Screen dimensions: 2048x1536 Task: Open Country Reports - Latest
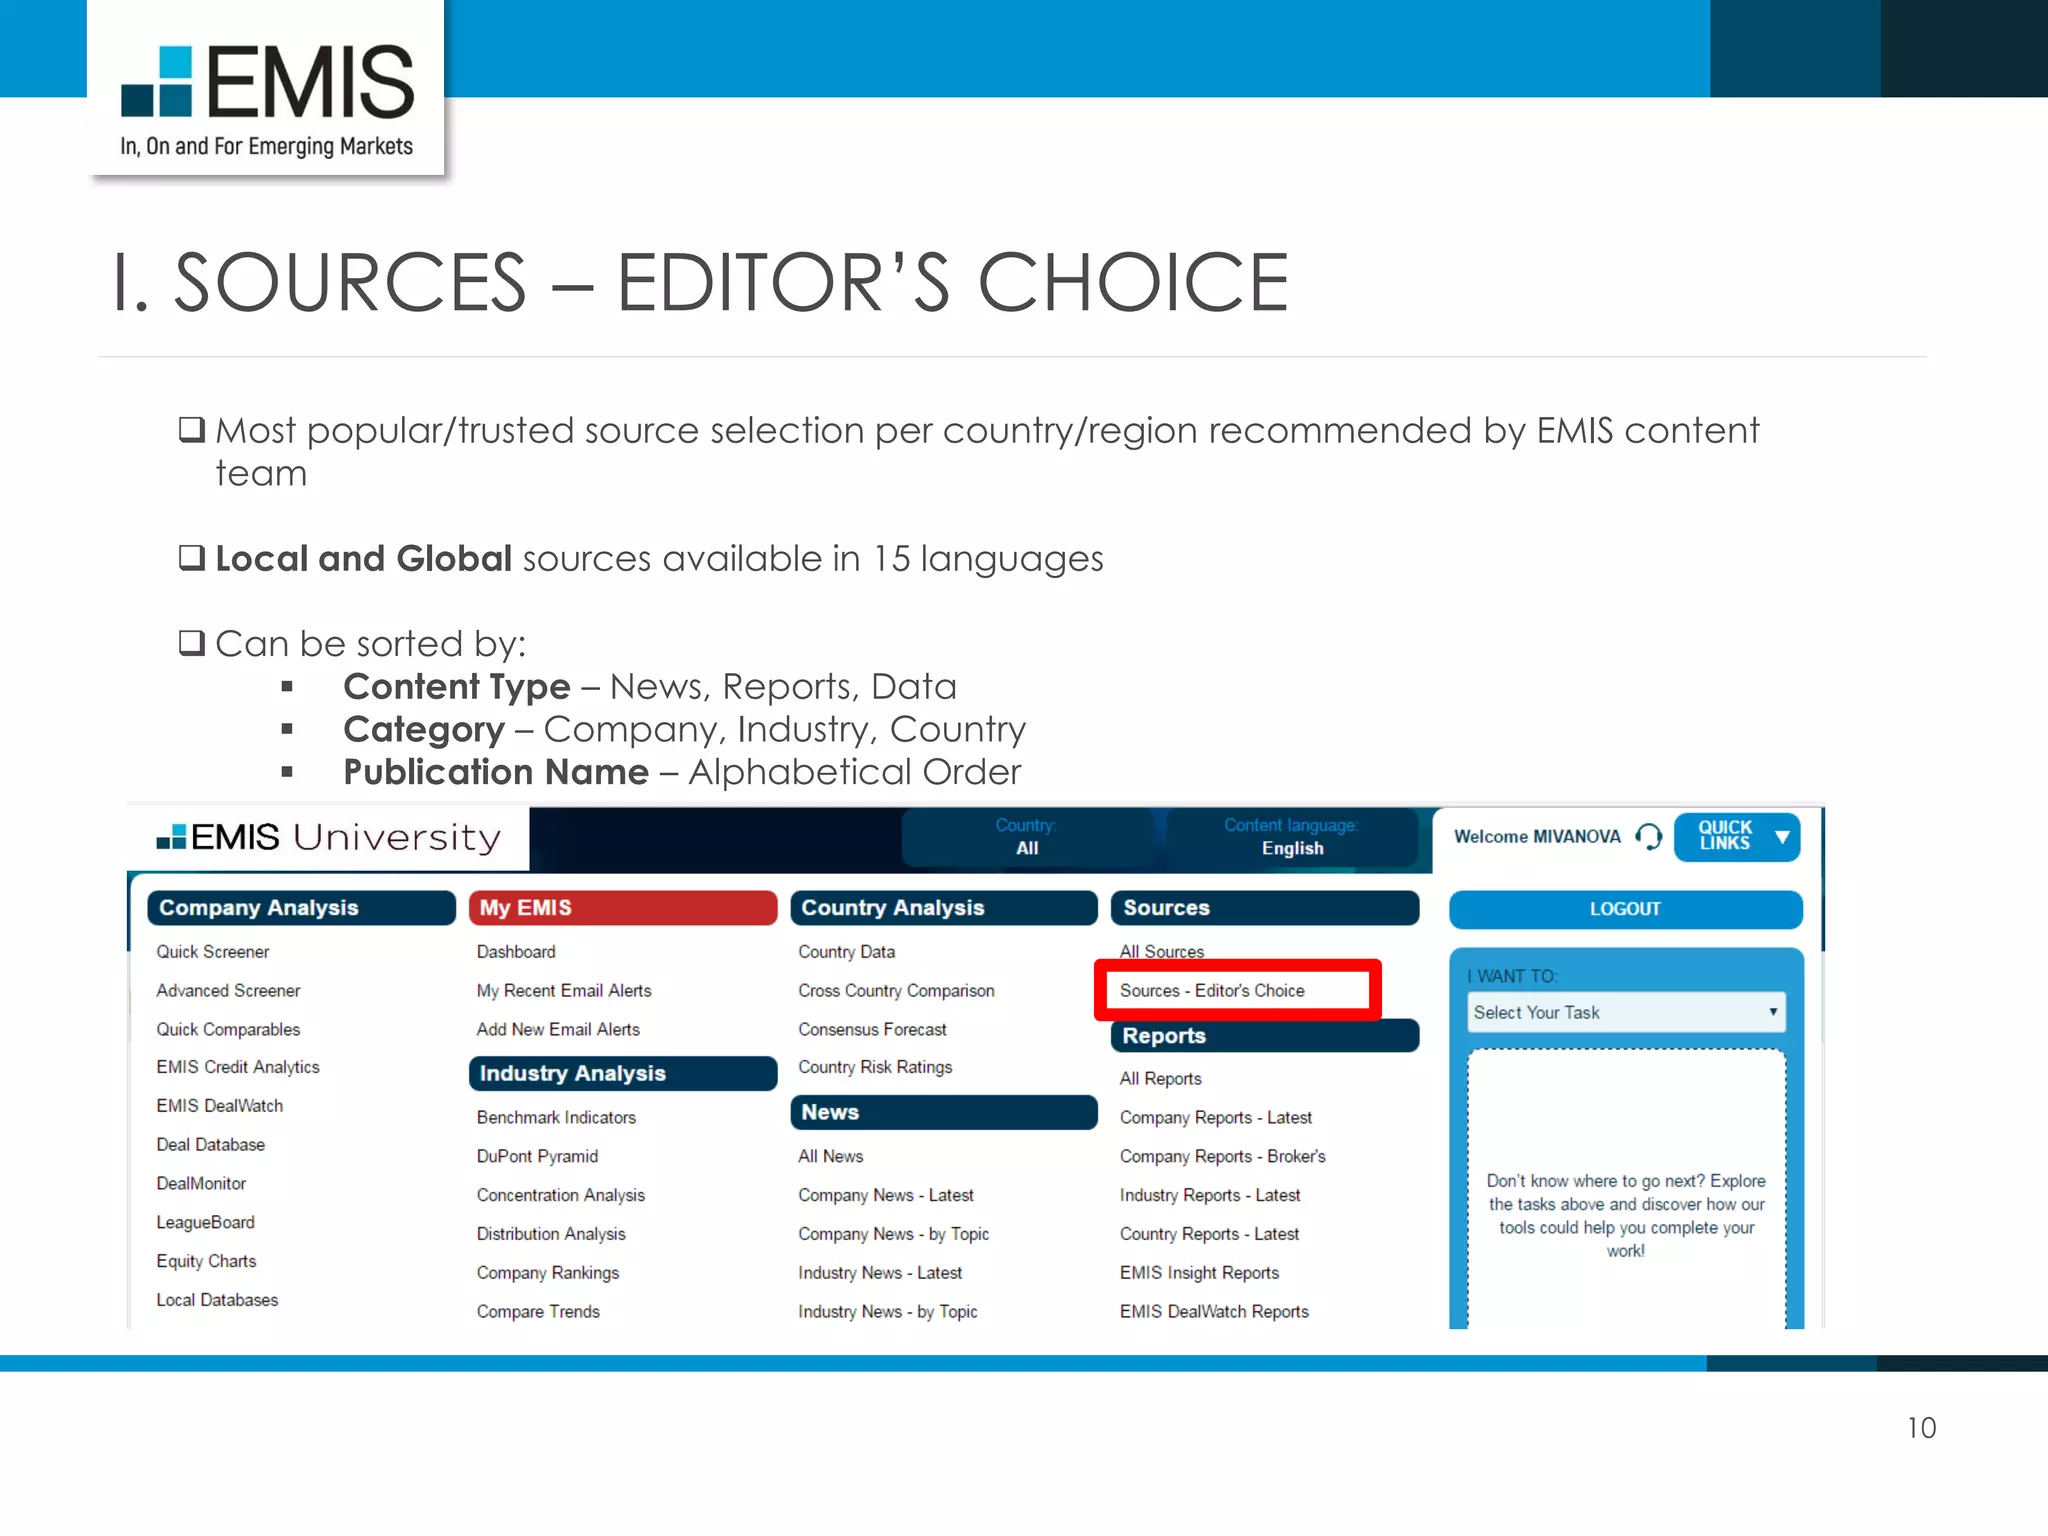tap(1209, 1234)
